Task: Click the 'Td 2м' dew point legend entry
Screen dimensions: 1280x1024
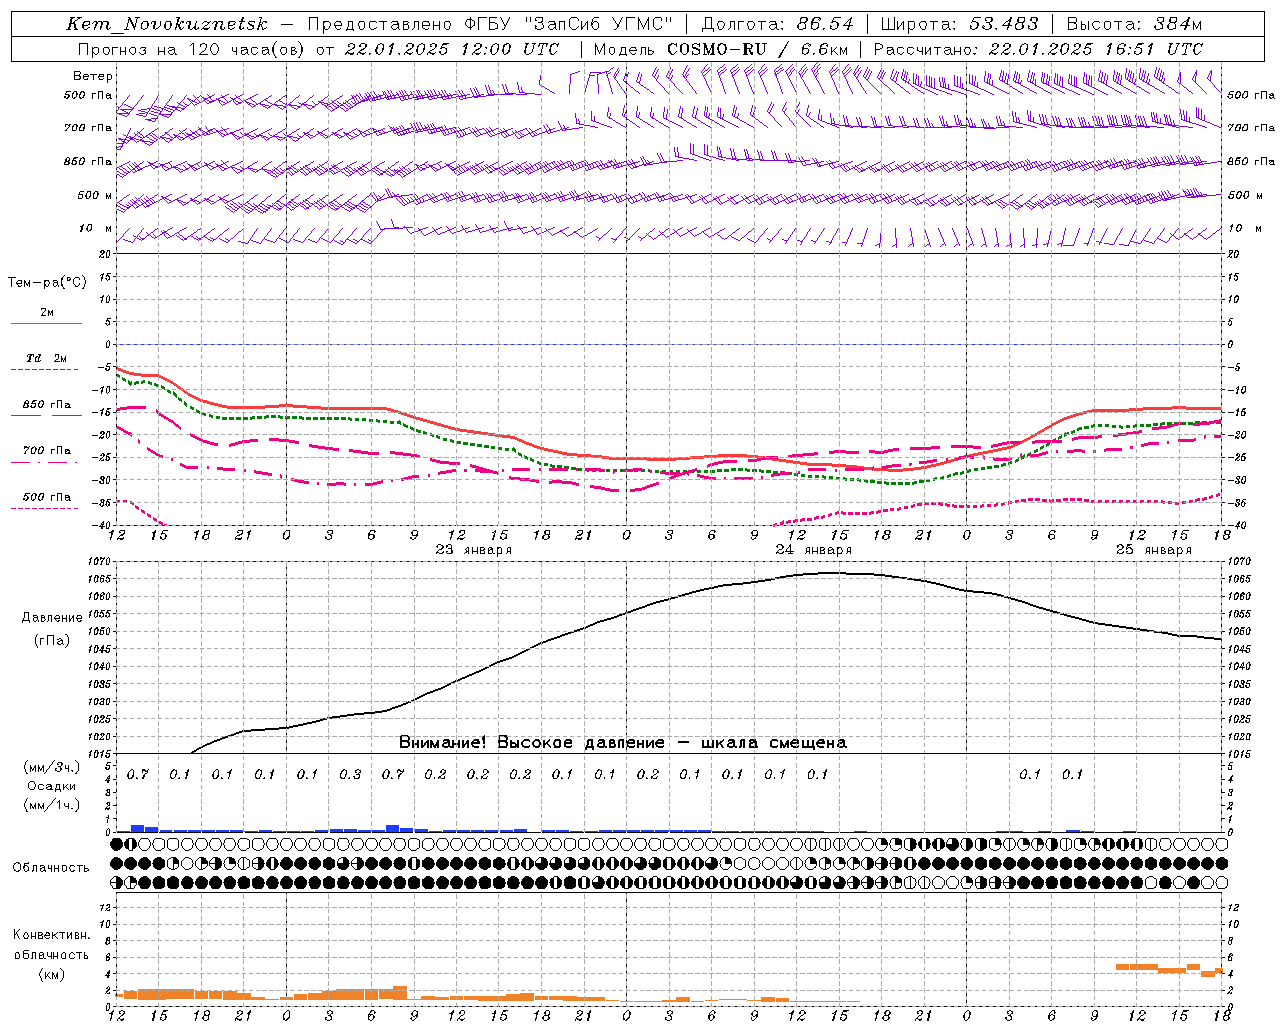Action: [47, 358]
